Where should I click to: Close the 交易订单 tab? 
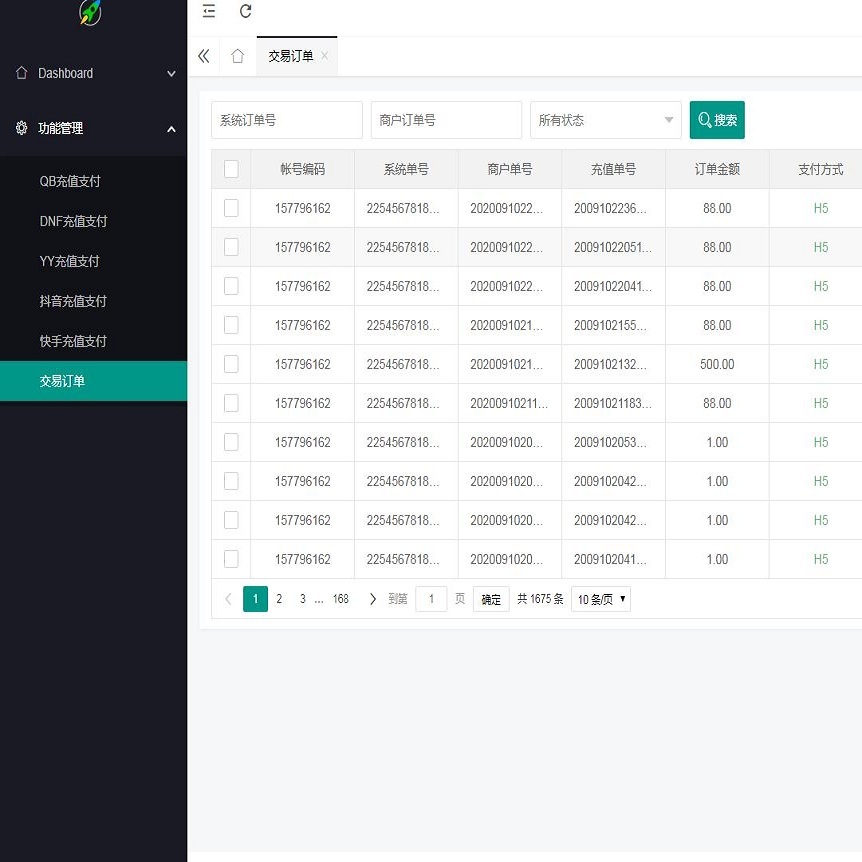[324, 56]
